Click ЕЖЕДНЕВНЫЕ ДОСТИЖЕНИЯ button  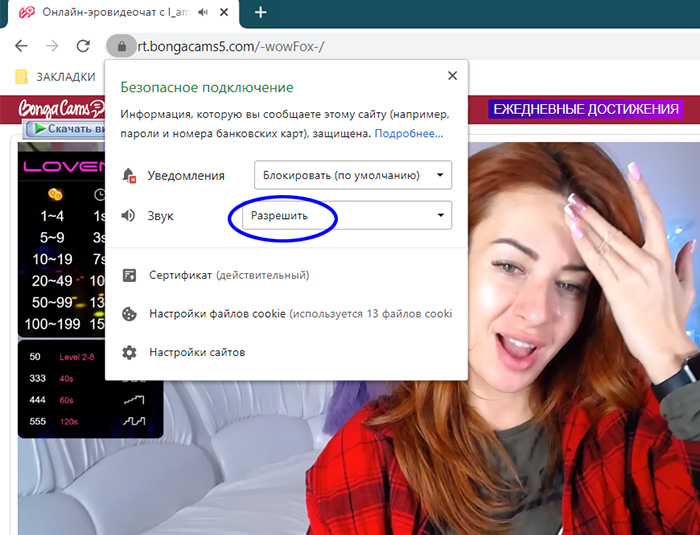(585, 109)
